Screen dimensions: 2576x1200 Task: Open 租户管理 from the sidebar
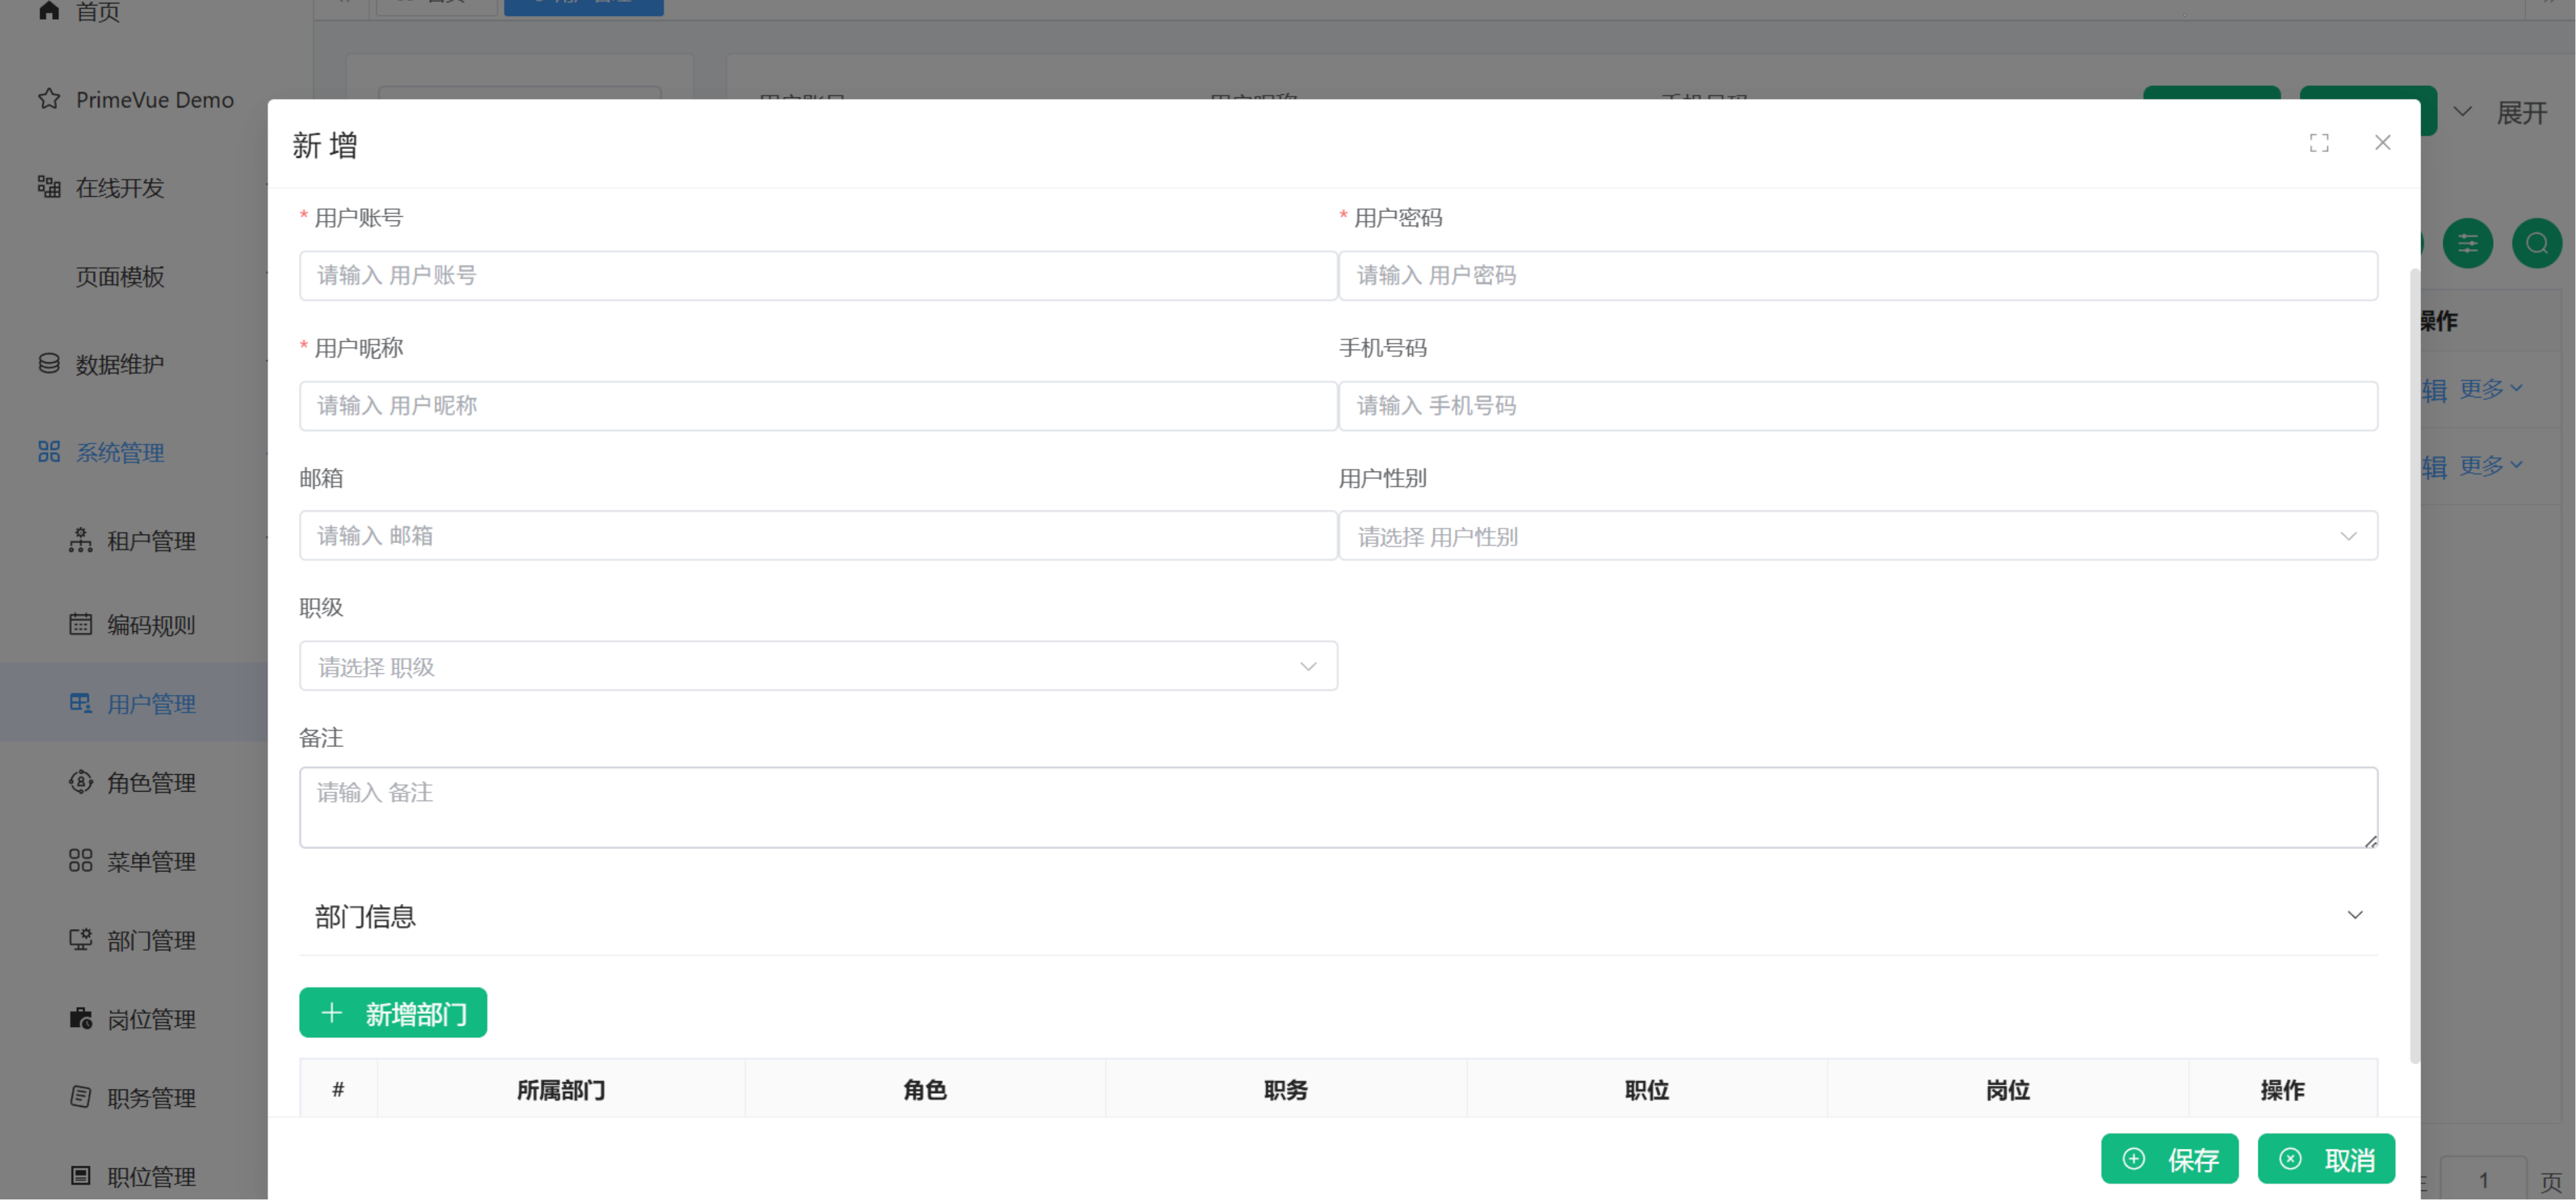point(150,541)
